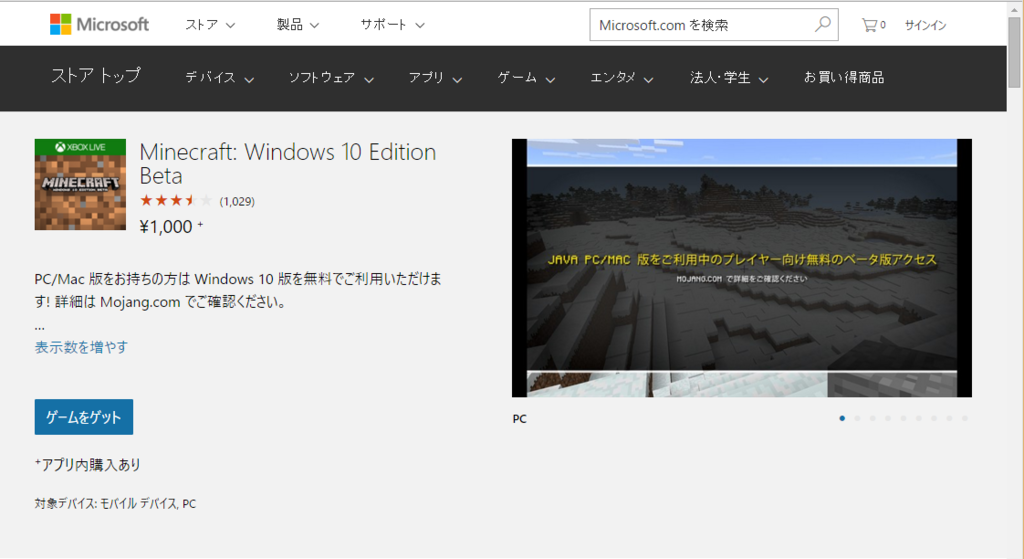Click the star rating icons

tap(176, 200)
